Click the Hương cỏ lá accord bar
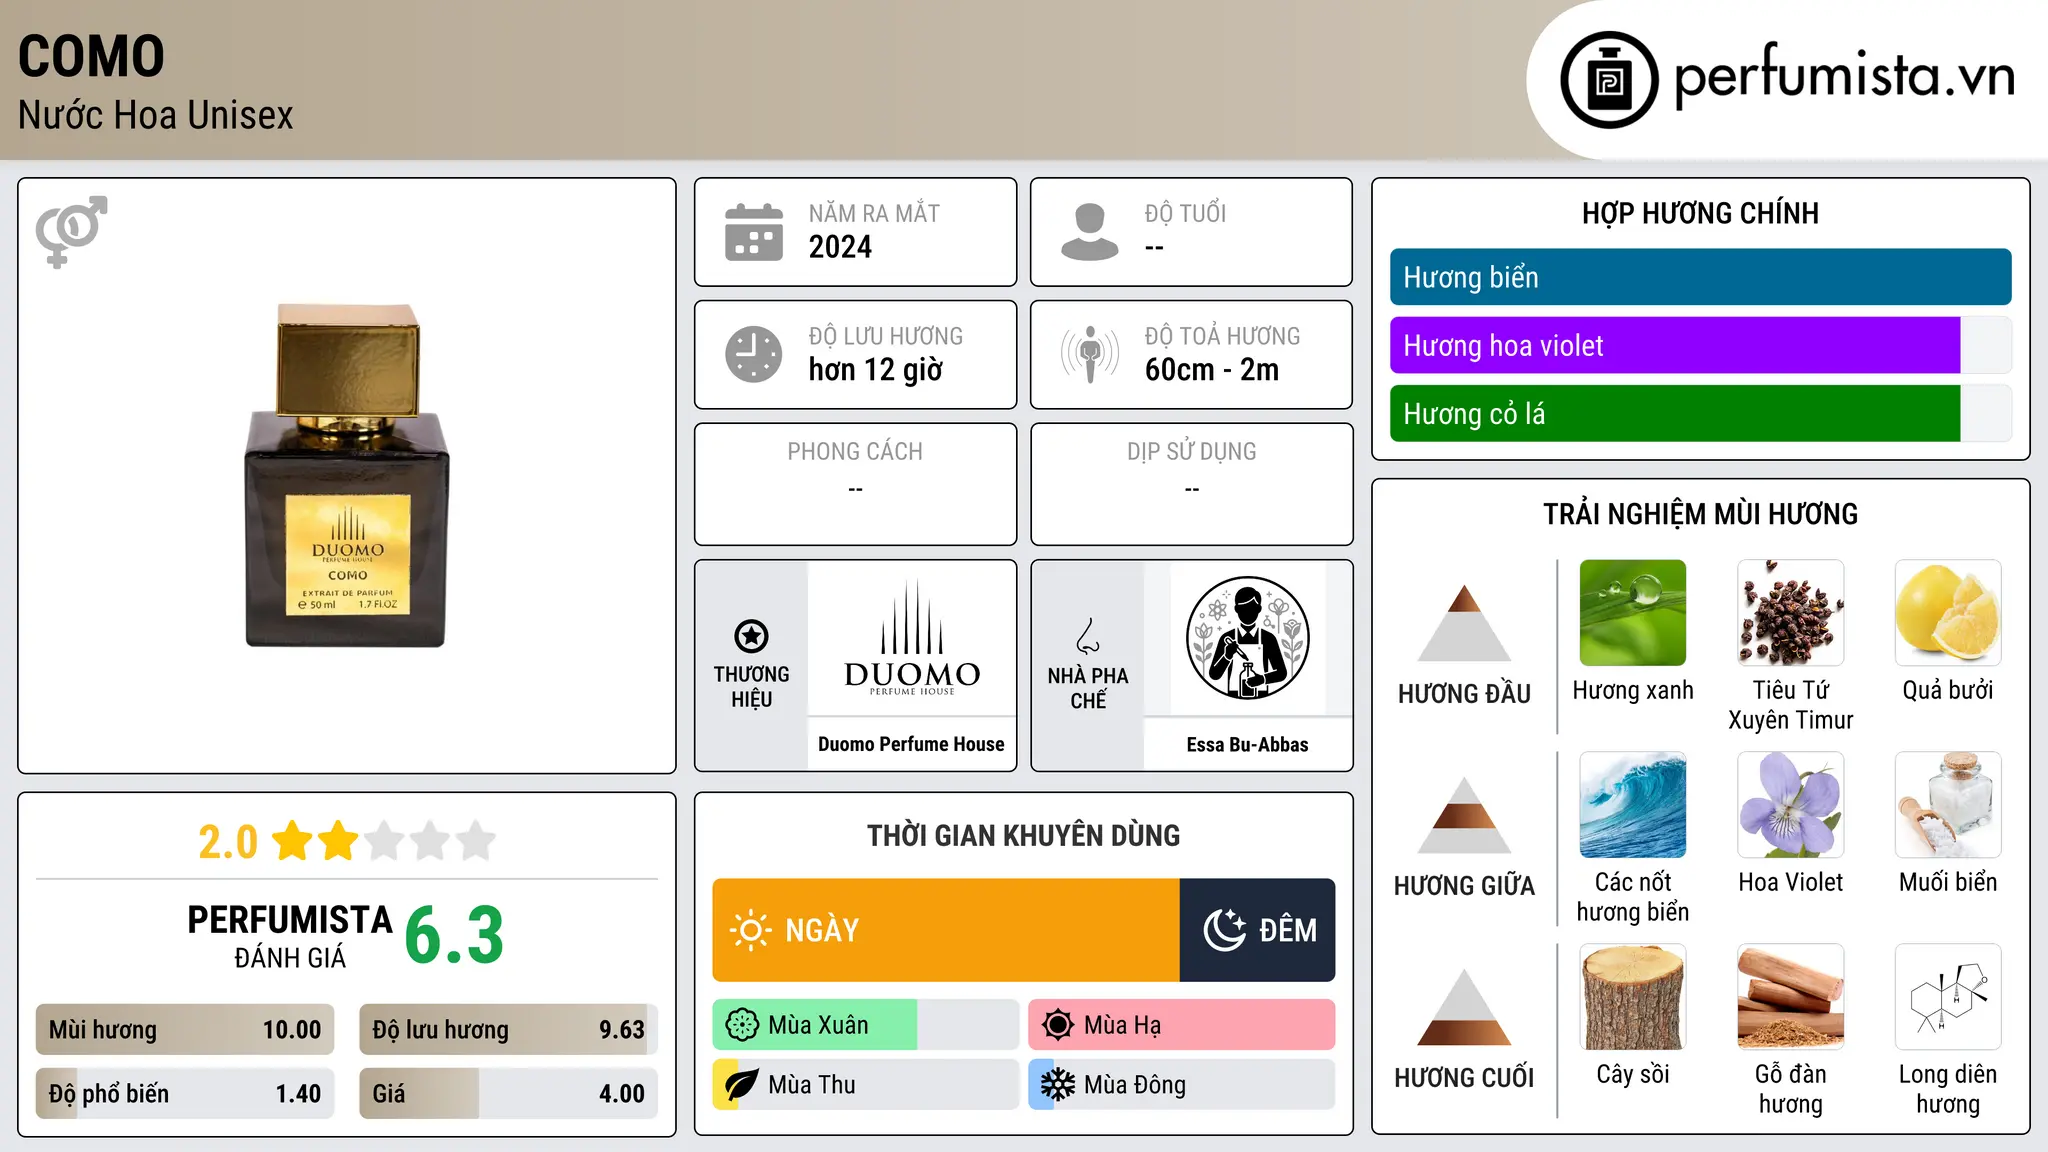 click(1700, 413)
